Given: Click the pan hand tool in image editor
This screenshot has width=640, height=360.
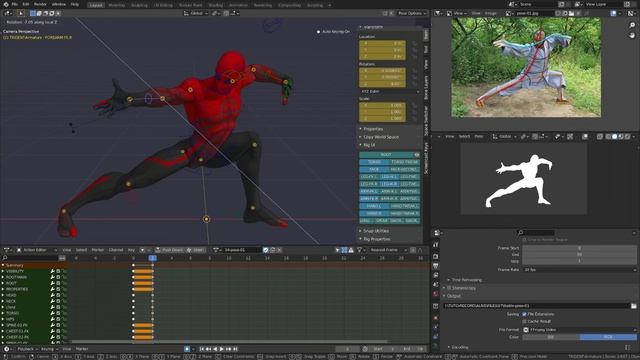Looking at the screenshot, I should click(x=632, y=36).
